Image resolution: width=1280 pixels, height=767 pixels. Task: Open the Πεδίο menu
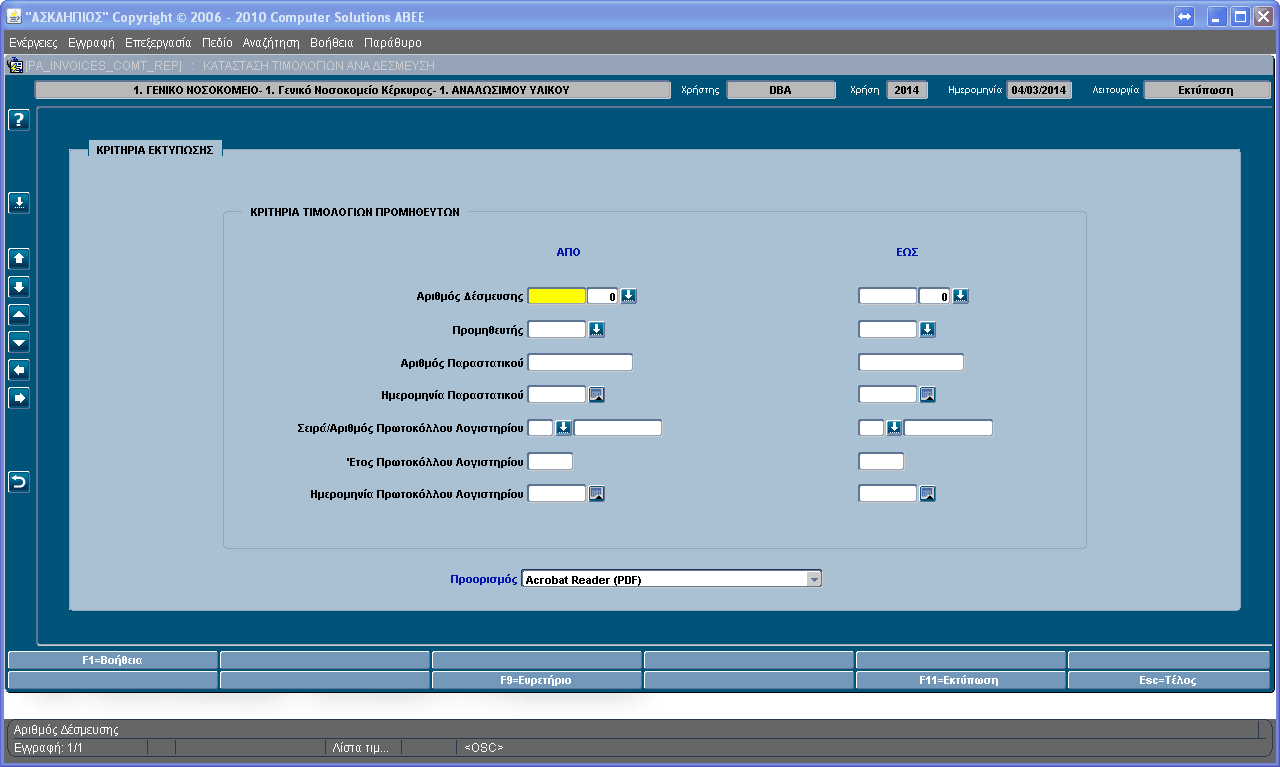coord(217,43)
